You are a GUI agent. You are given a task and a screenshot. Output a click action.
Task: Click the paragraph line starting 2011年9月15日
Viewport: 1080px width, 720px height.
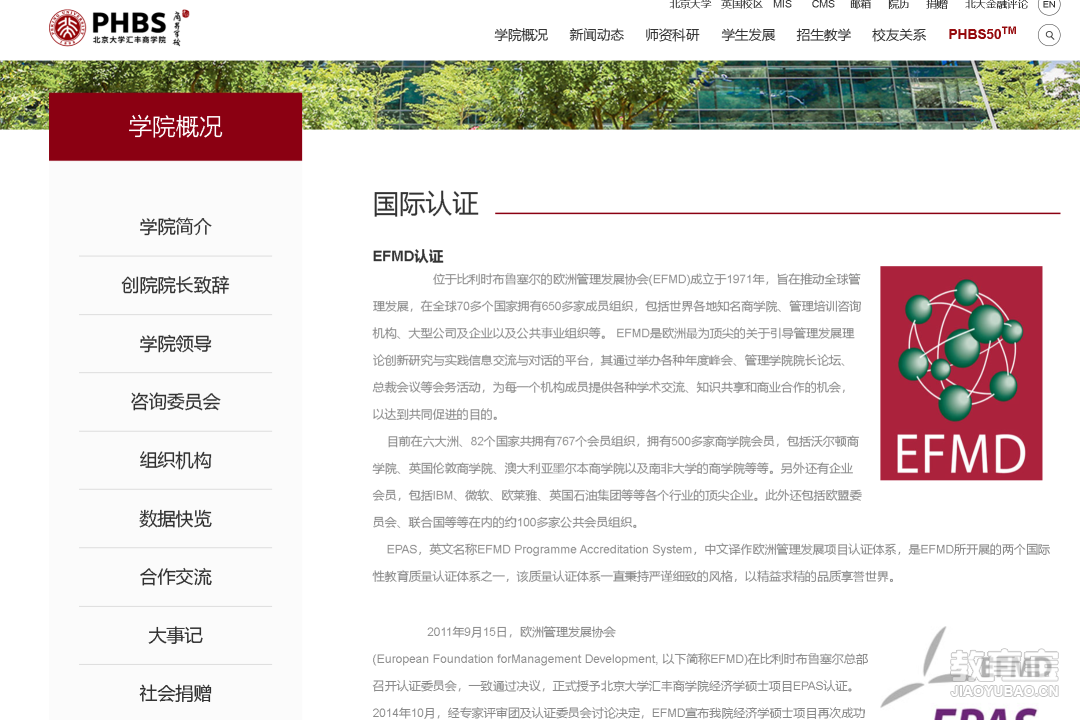(x=521, y=632)
